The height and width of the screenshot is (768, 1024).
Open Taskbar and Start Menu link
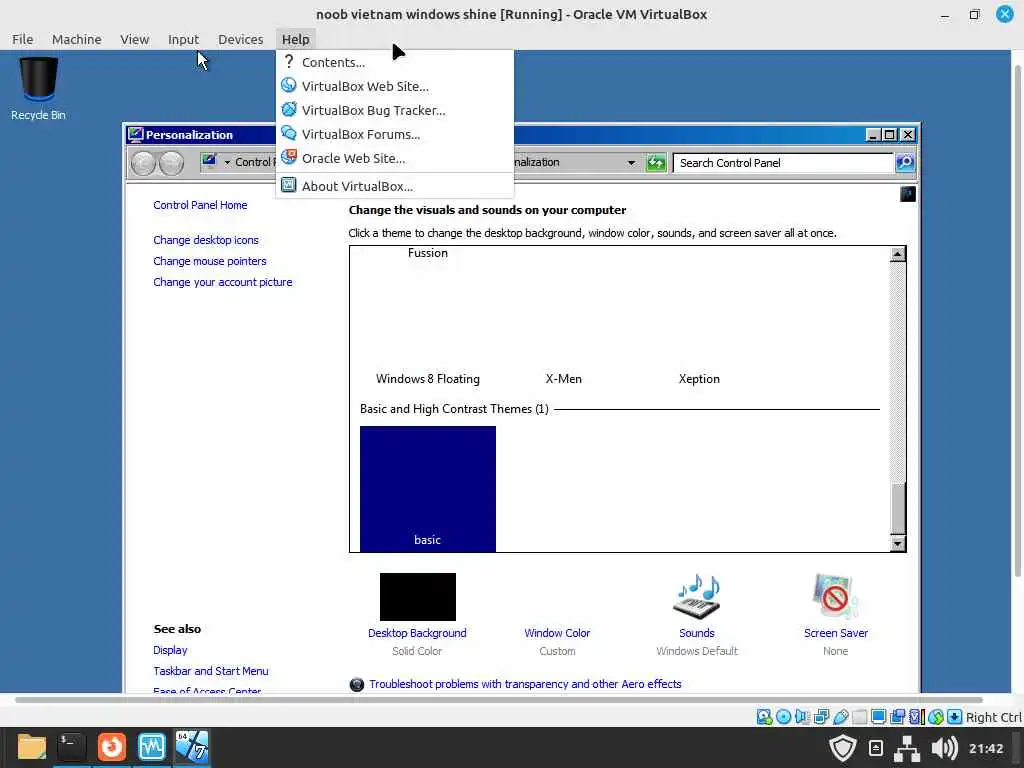tap(210, 671)
